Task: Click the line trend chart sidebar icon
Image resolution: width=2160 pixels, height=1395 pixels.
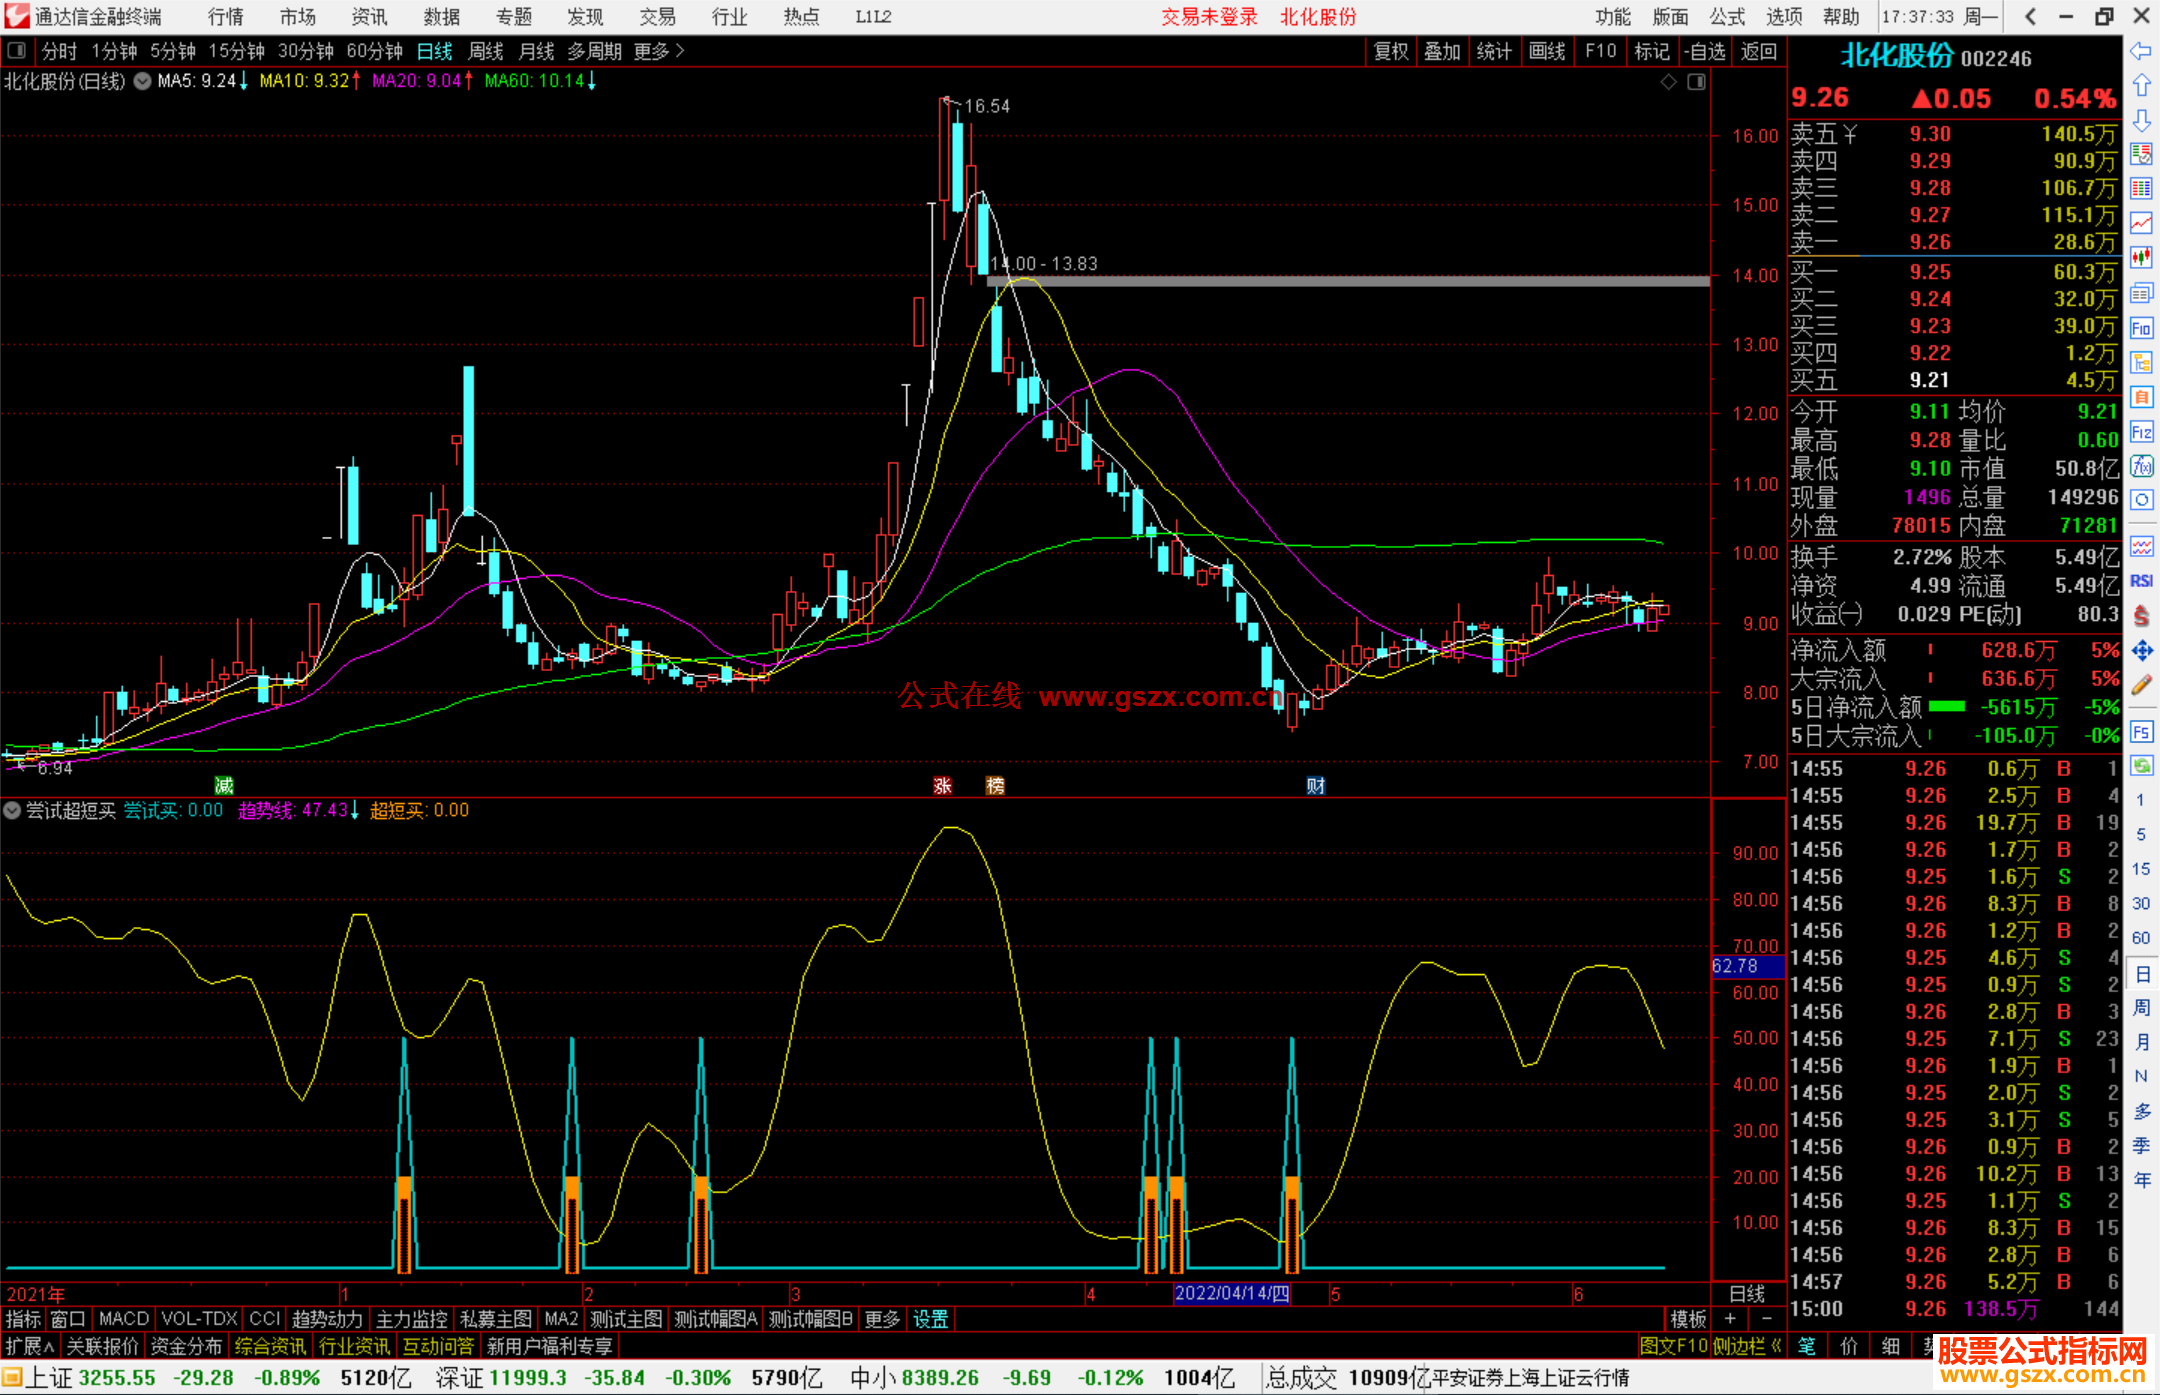Action: 2141,223
